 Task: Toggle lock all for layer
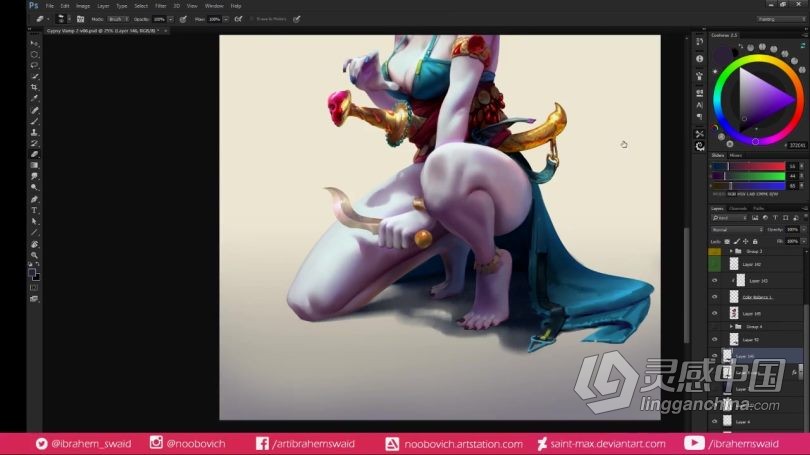tap(755, 241)
